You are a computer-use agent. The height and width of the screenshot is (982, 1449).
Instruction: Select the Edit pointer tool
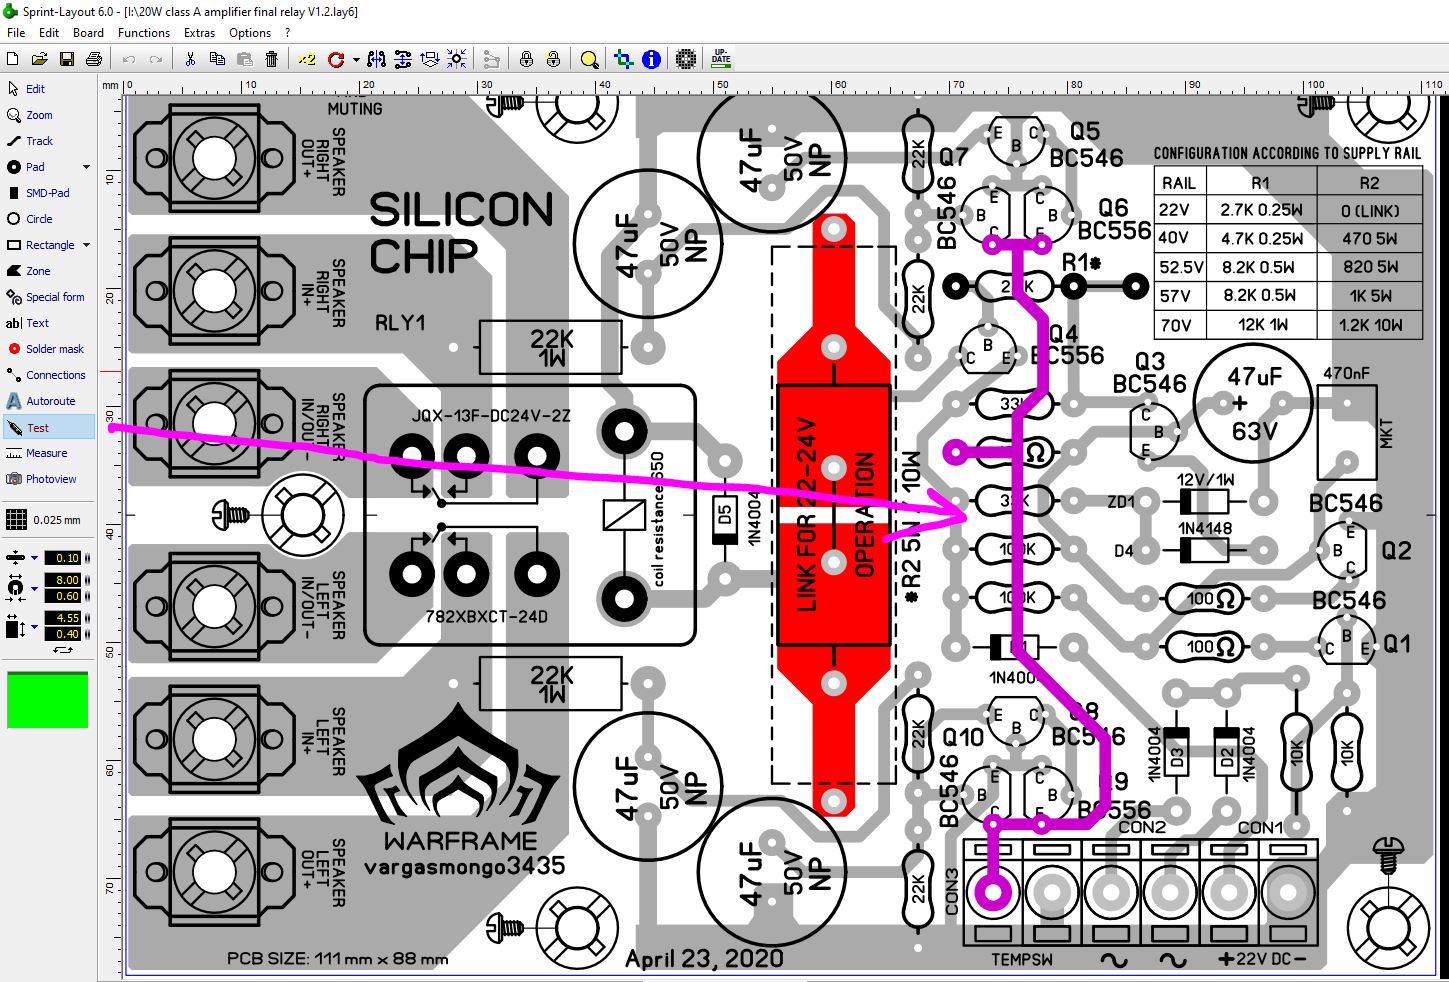coord(48,89)
